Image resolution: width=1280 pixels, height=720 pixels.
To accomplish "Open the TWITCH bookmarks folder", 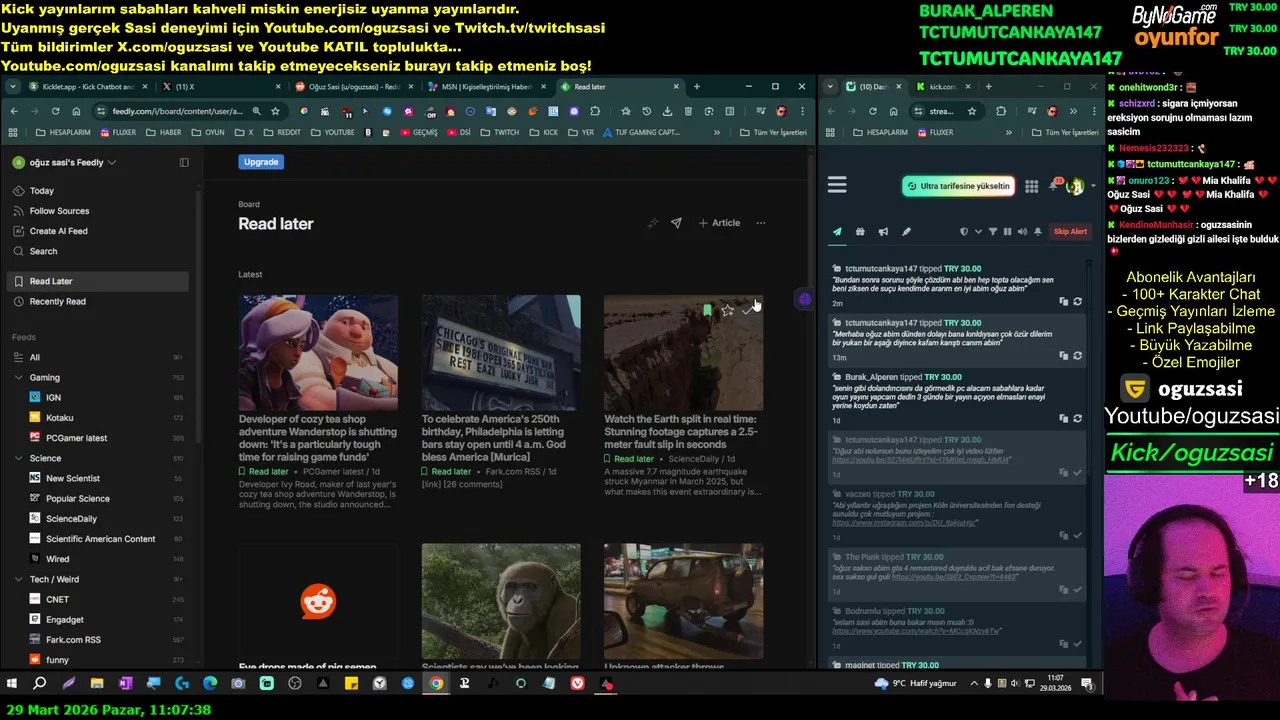I will (500, 132).
